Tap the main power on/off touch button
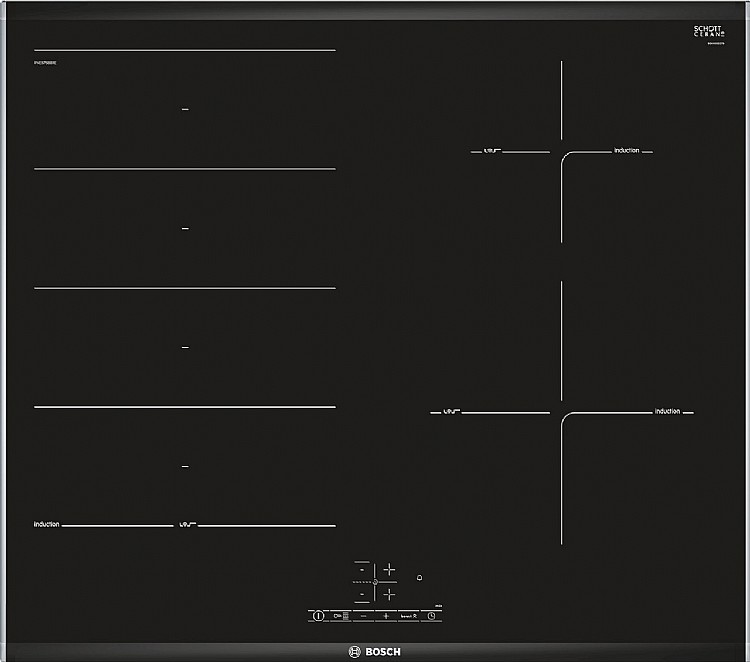The image size is (750, 662). pyautogui.click(x=319, y=616)
